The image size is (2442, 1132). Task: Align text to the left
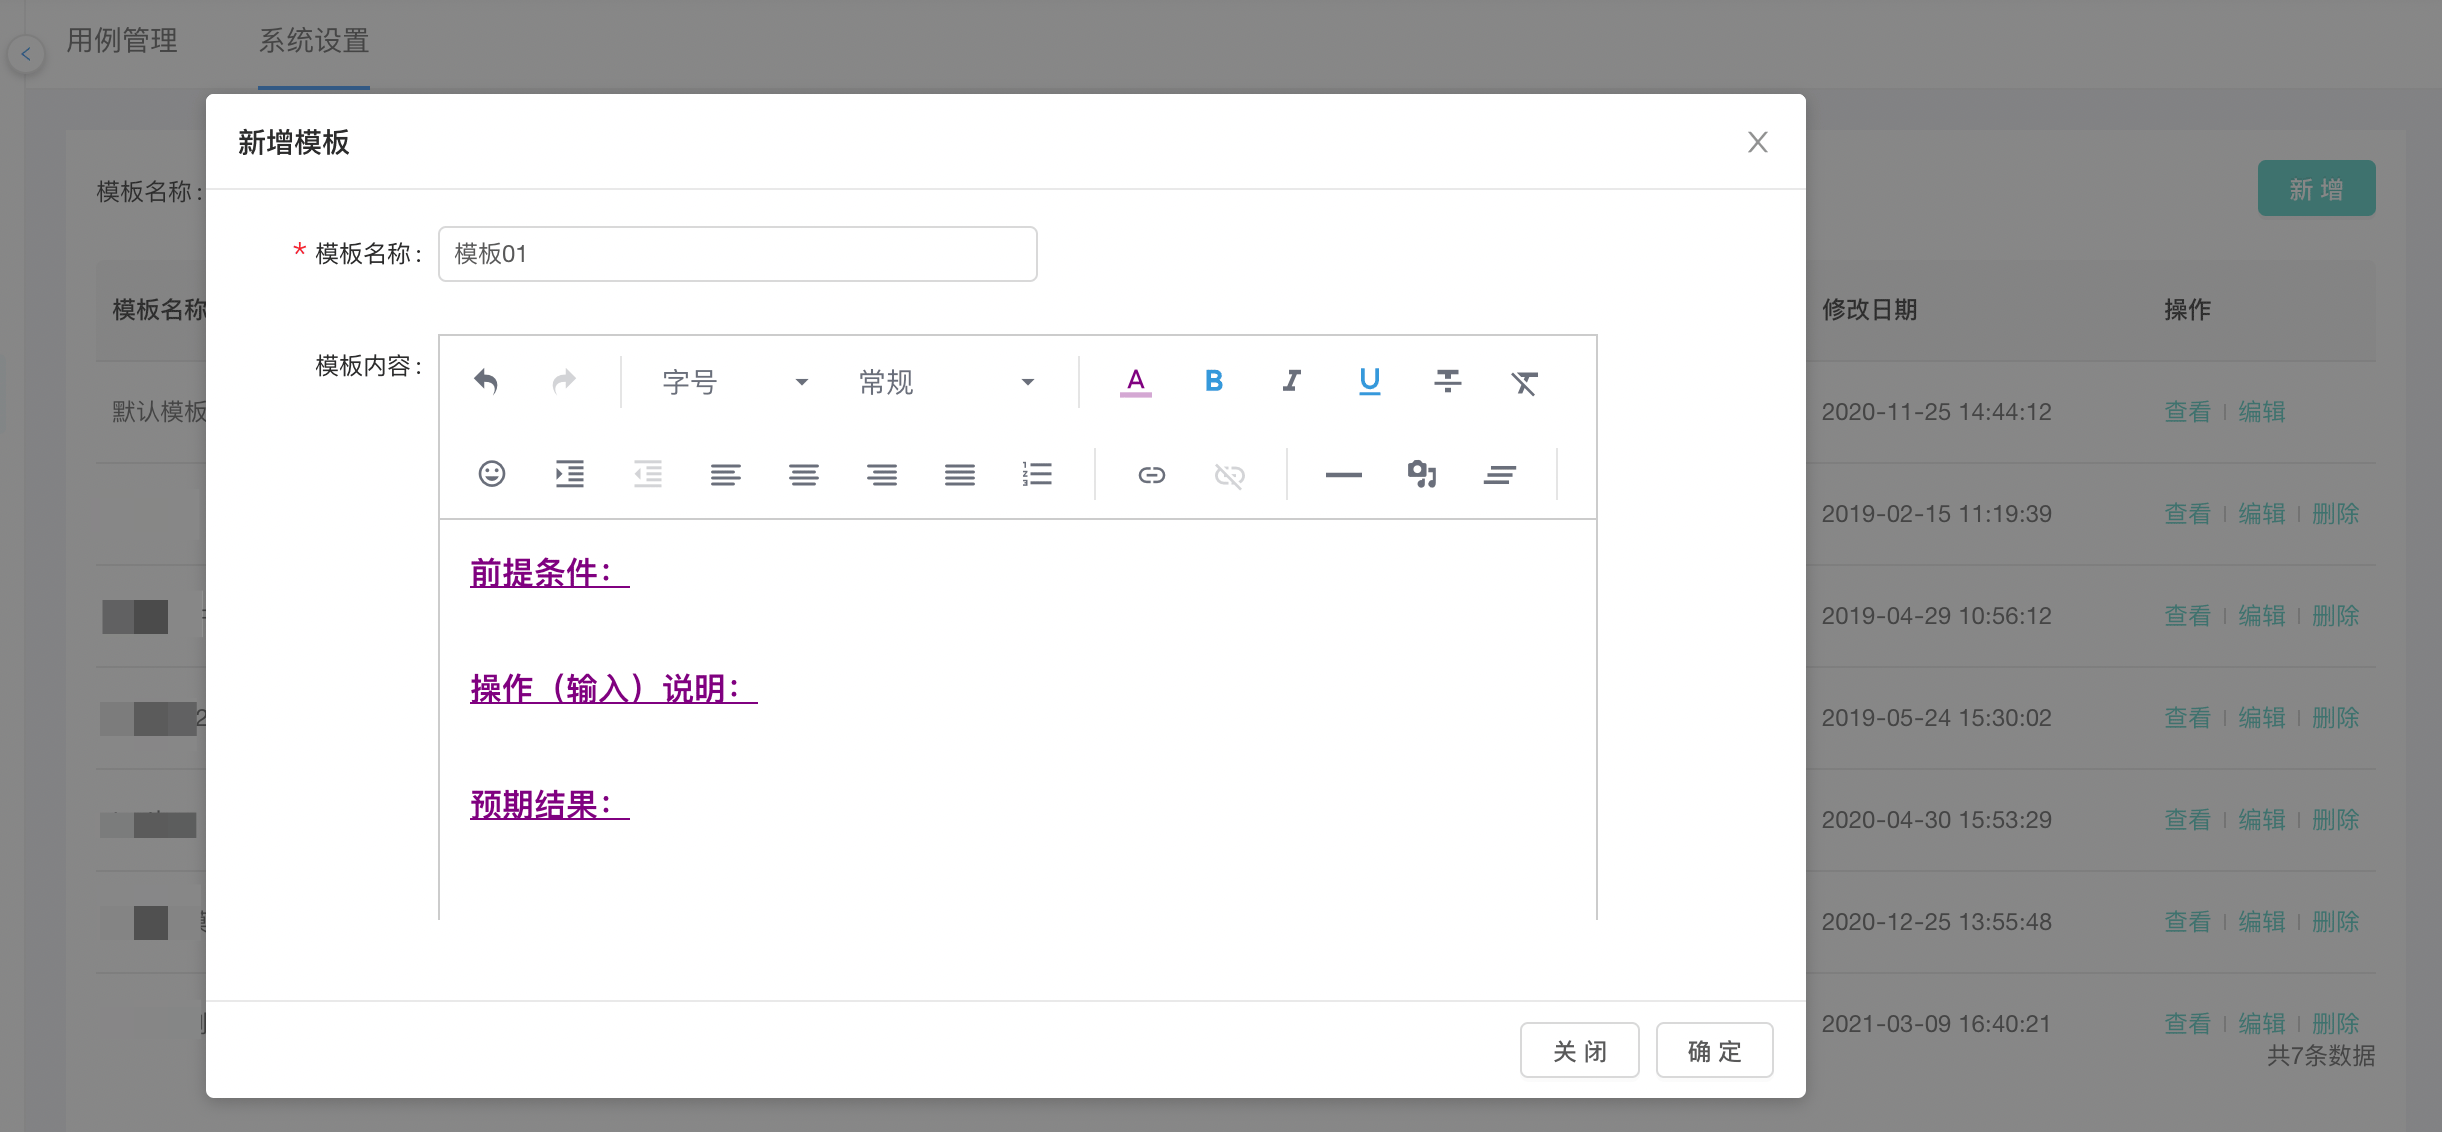pos(725,474)
